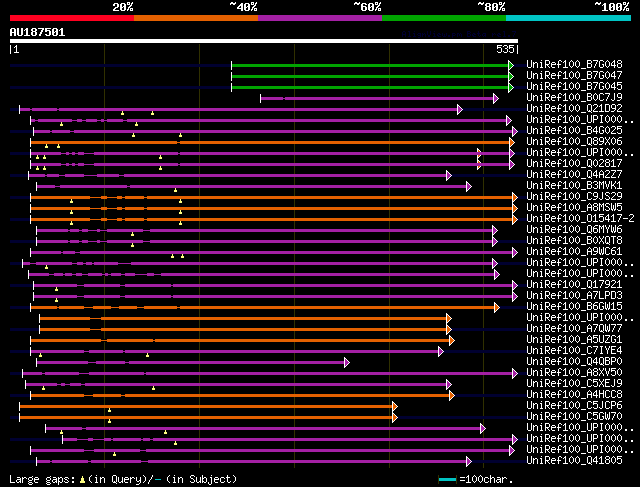This screenshot has height=487, width=640.
Task: Select the UniRef100_A8MSW5 label
Action: pos(574,208)
